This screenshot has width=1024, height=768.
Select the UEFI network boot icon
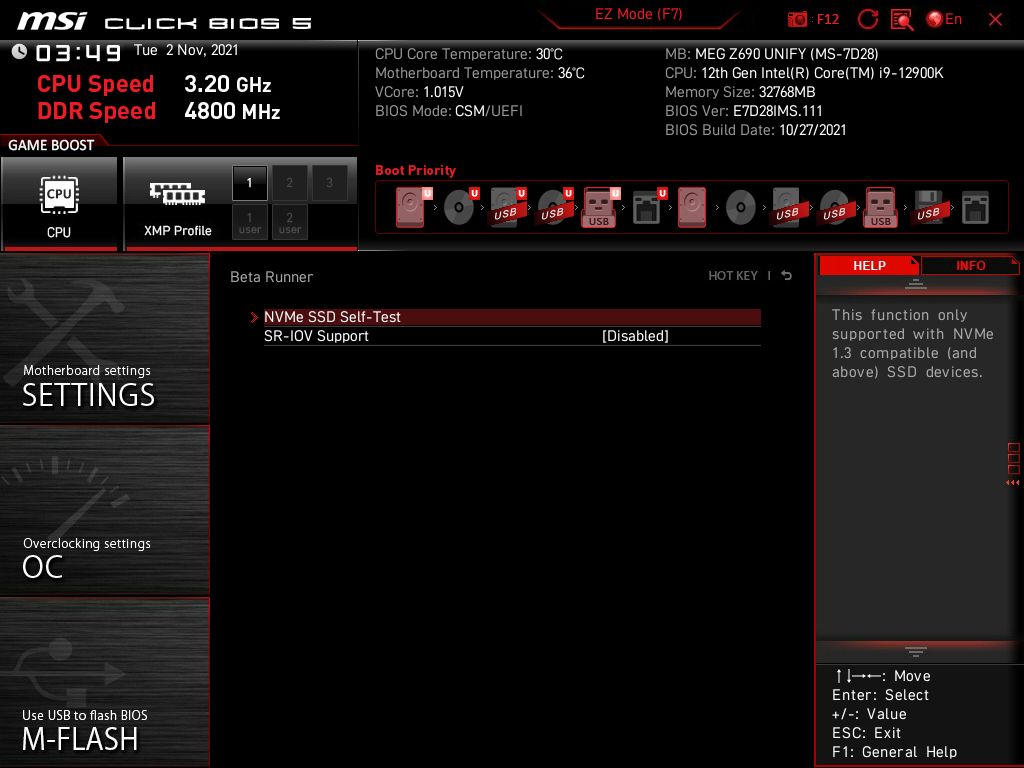tap(648, 207)
